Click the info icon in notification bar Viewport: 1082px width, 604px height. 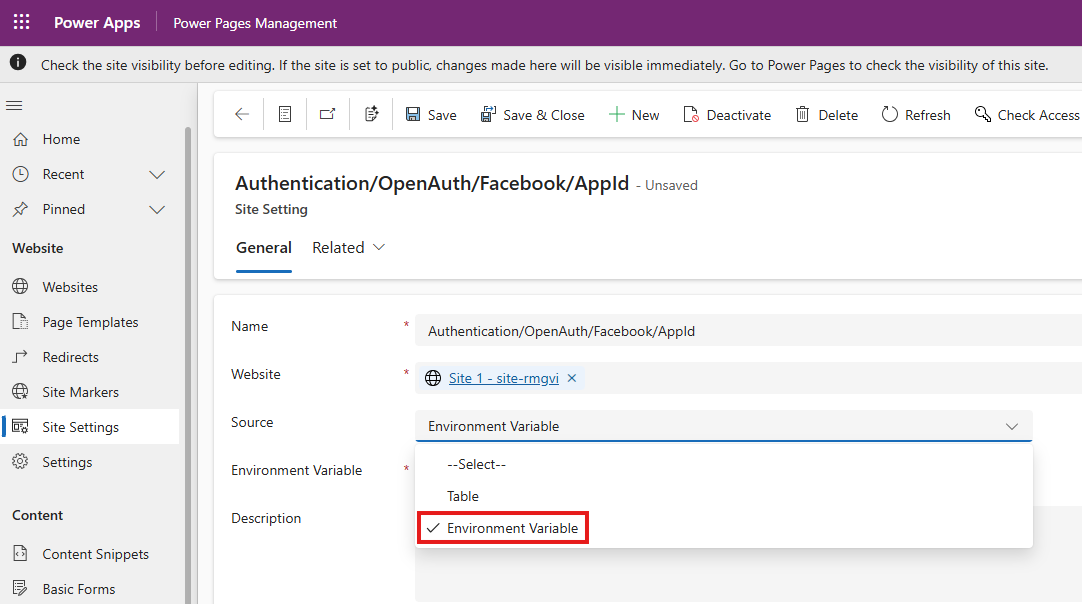click(x=18, y=63)
